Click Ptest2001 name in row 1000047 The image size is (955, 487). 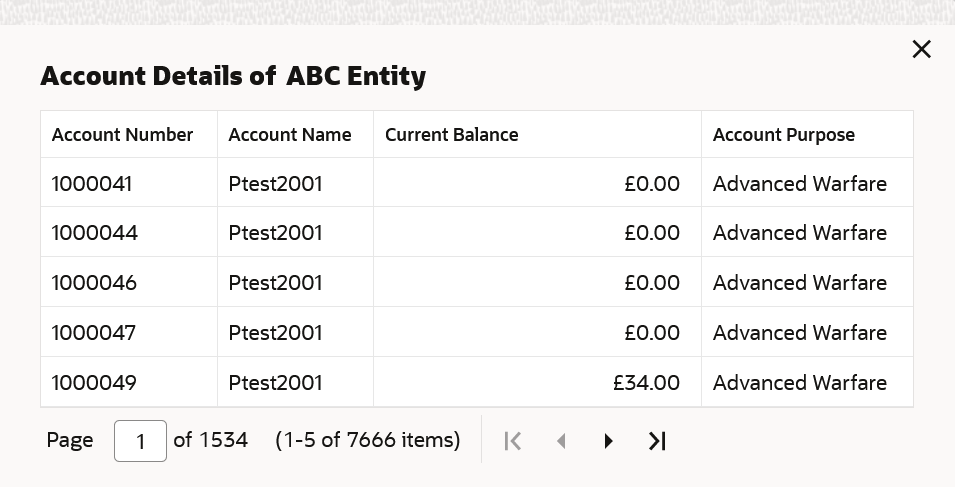click(275, 333)
